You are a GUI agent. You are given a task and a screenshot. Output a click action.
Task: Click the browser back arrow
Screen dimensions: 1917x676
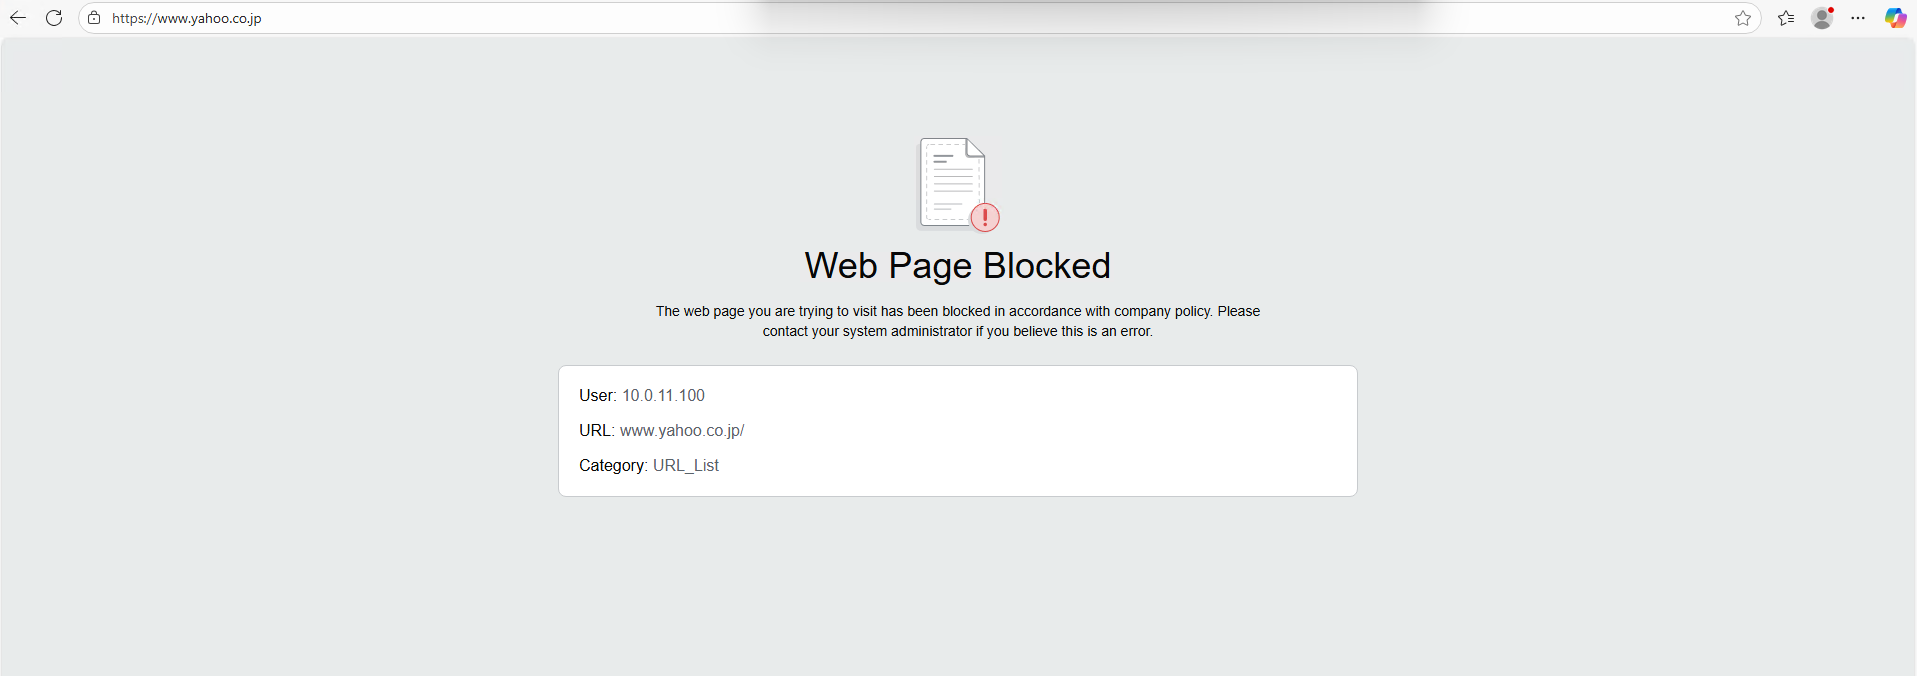click(18, 18)
